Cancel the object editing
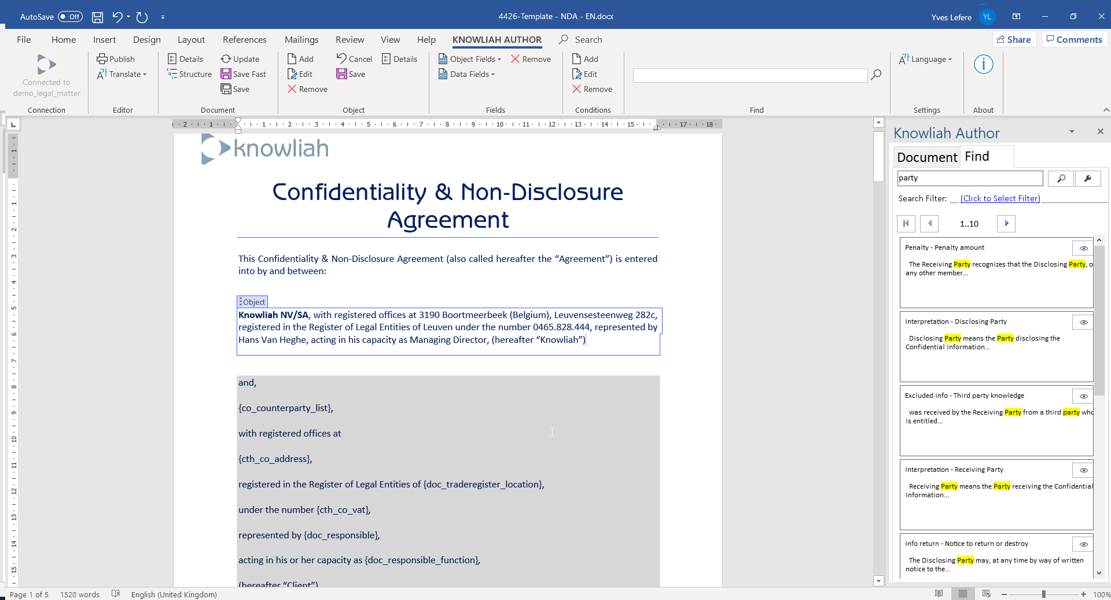1111x600 pixels. tap(354, 59)
